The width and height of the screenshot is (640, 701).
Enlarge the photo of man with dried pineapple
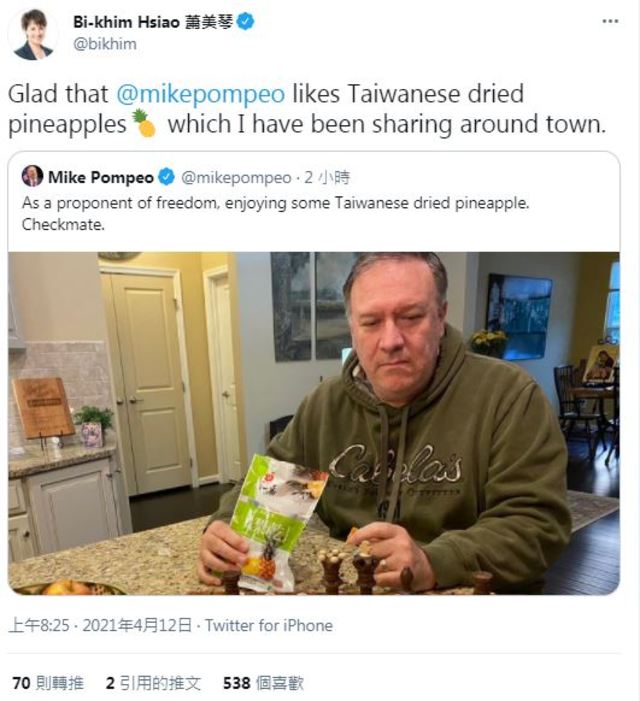click(313, 423)
